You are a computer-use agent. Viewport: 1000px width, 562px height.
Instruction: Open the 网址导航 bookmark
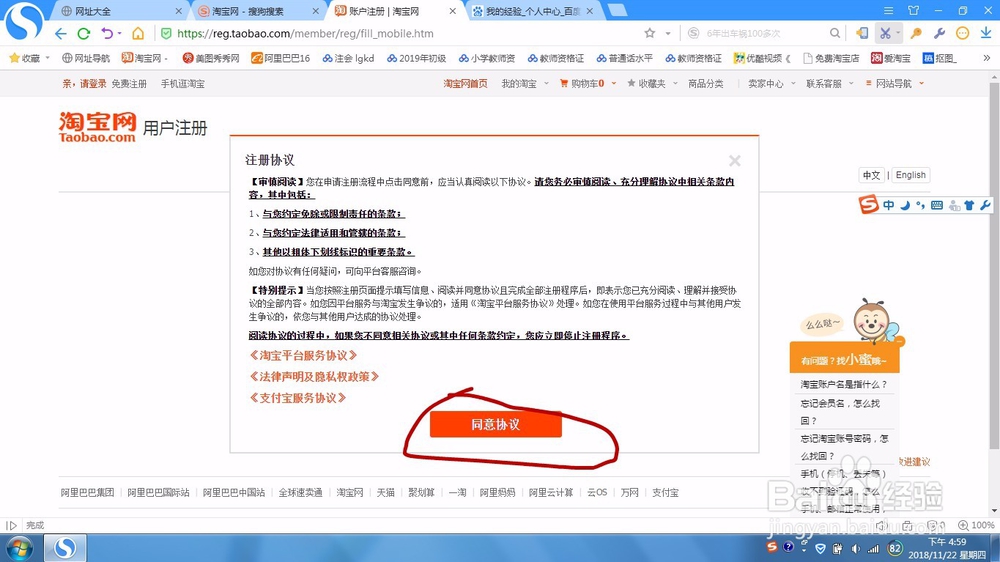point(85,58)
